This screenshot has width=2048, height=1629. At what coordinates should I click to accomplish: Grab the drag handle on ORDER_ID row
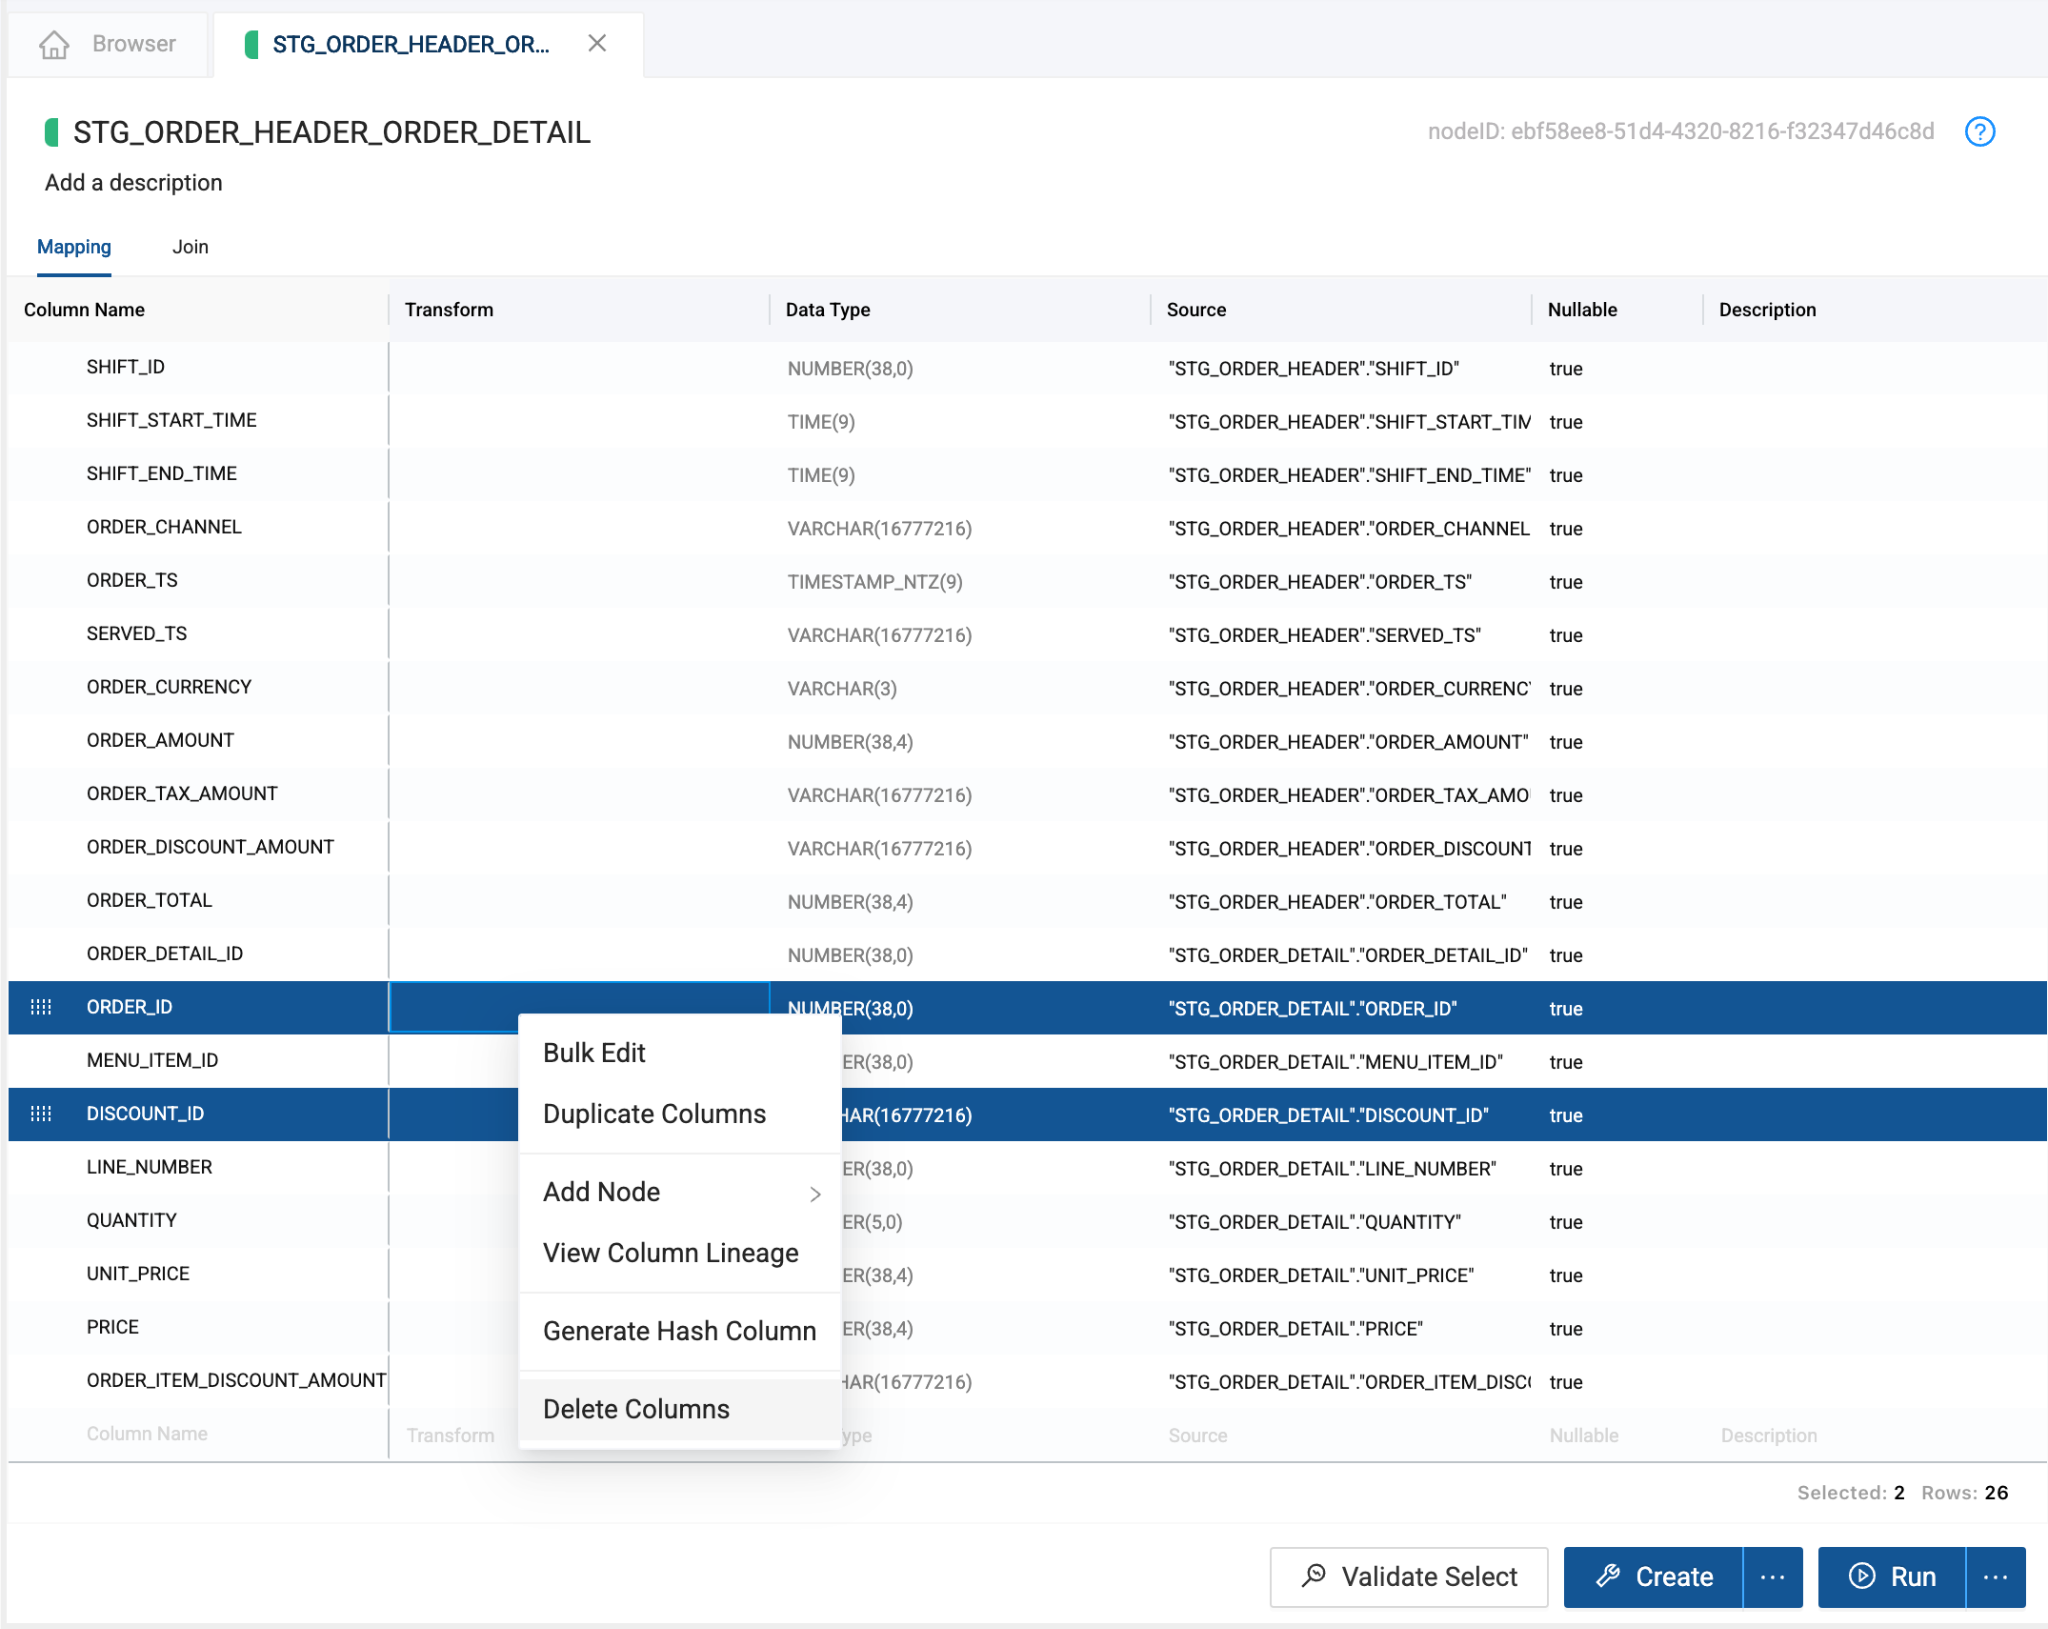click(x=41, y=1007)
